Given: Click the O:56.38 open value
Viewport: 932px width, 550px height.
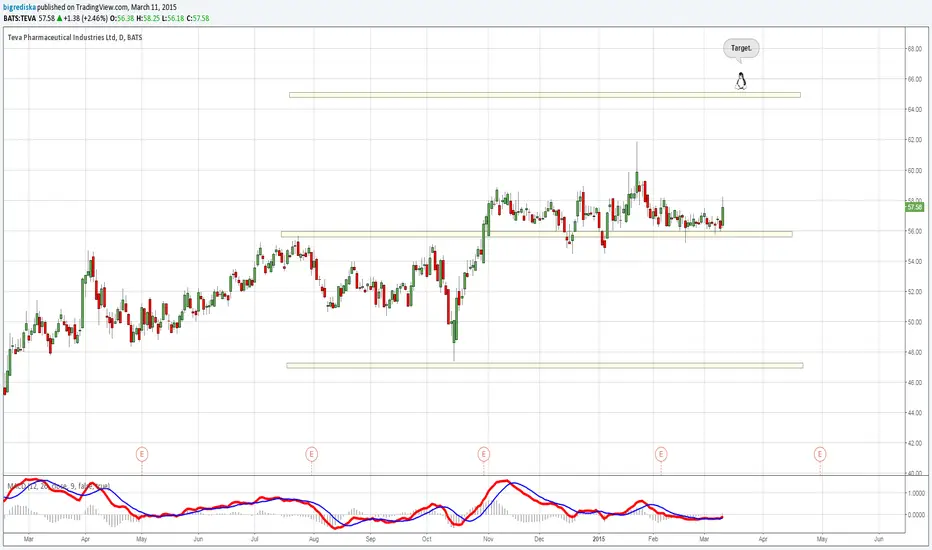Looking at the screenshot, I should [122, 18].
